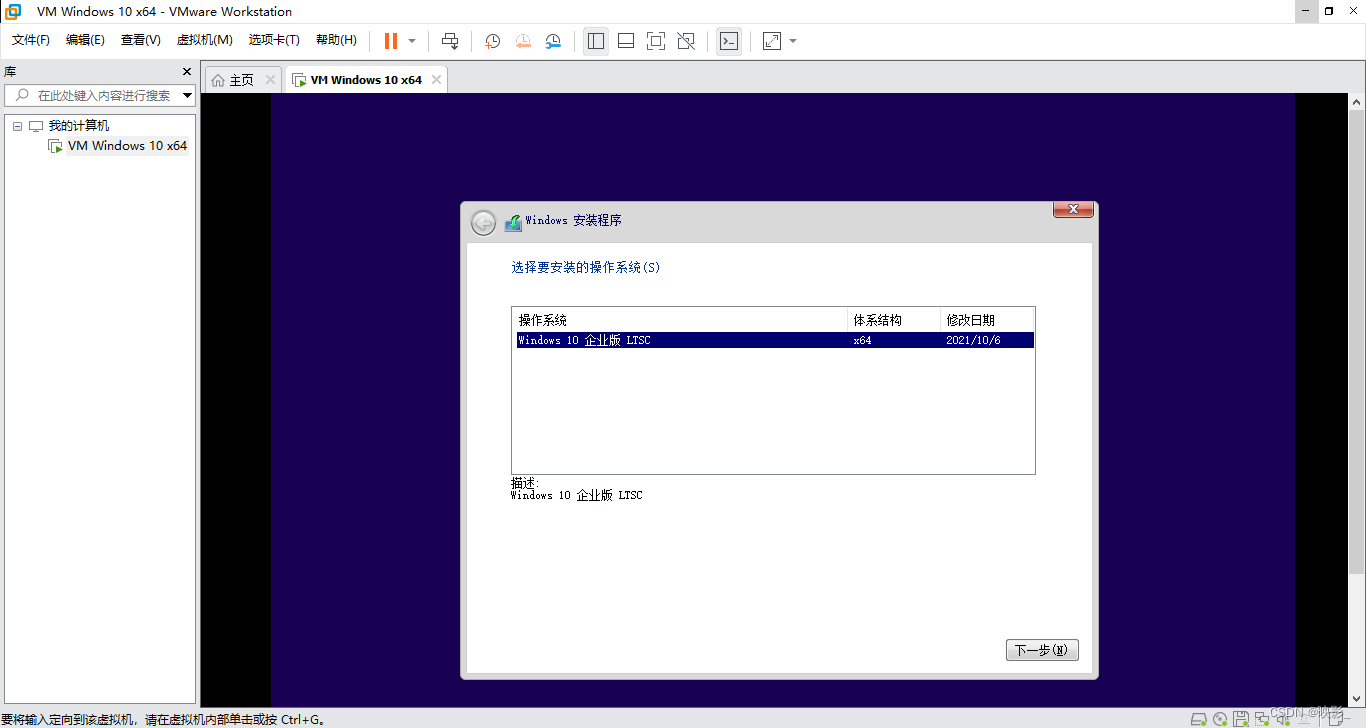Click the CD/DVD drive status icon
The width and height of the screenshot is (1366, 728).
click(1220, 718)
